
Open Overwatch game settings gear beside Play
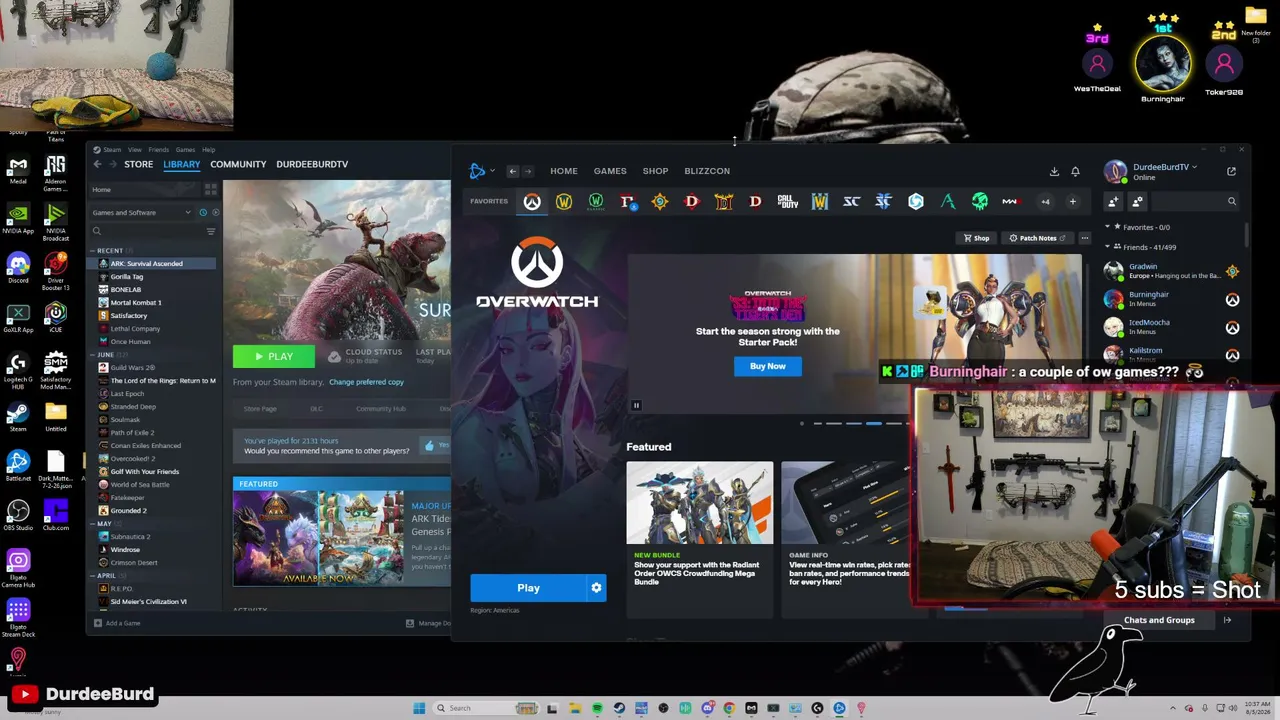pyautogui.click(x=596, y=588)
